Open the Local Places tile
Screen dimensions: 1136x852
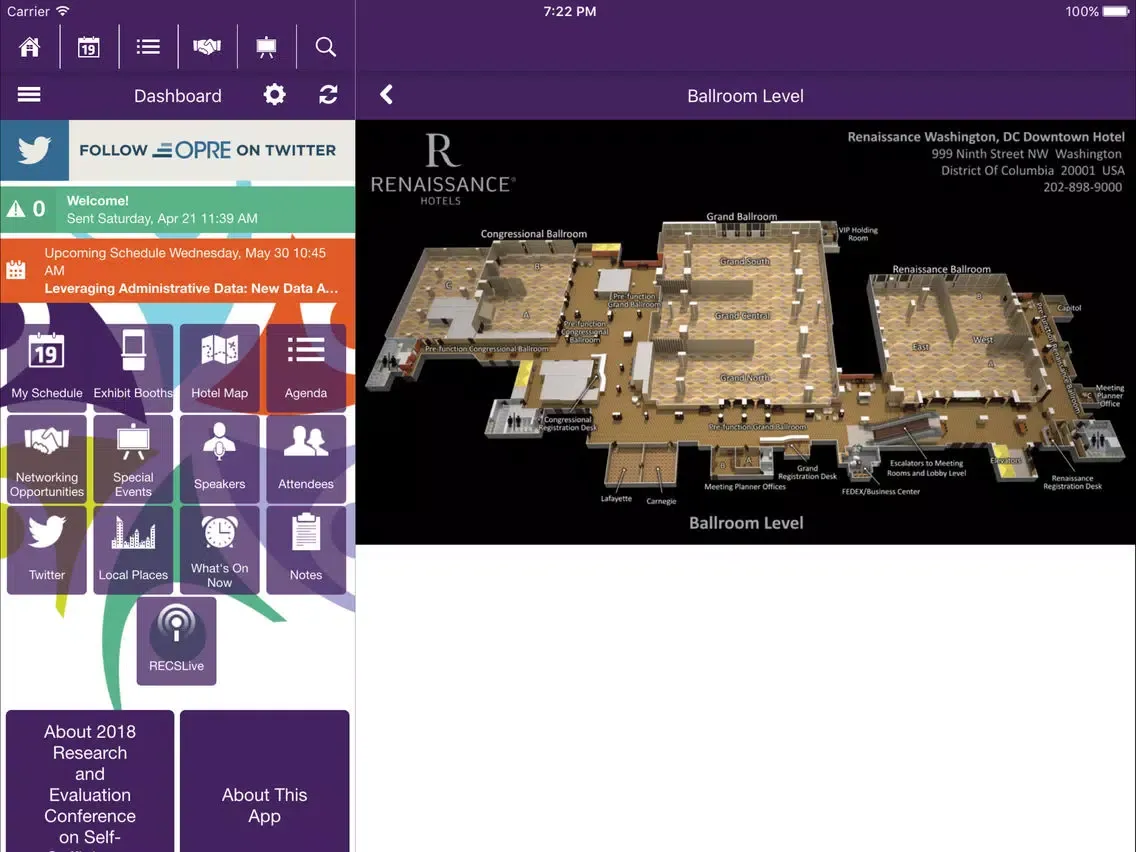pos(133,550)
